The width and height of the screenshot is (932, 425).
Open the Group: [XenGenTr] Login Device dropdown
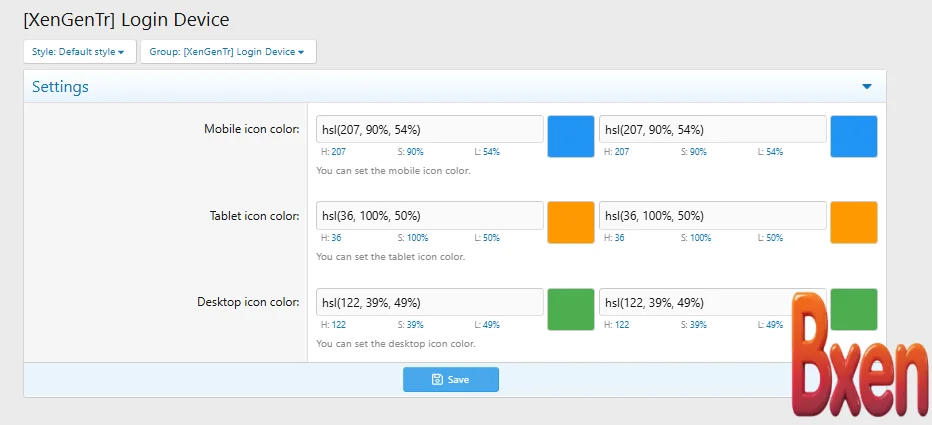tap(228, 52)
